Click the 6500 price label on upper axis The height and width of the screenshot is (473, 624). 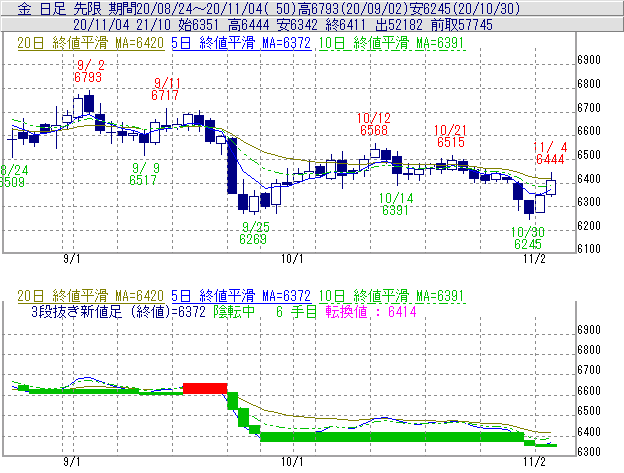pyautogui.click(x=589, y=155)
